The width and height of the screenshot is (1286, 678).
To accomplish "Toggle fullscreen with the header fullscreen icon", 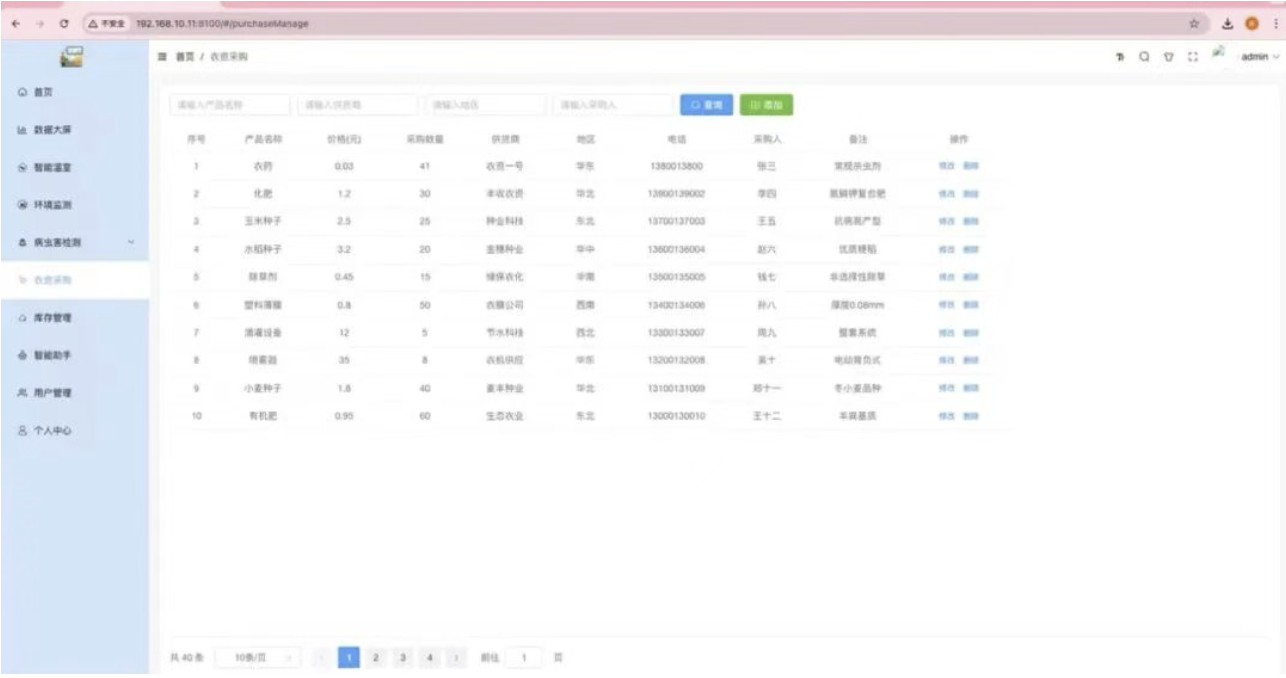I will [1192, 57].
